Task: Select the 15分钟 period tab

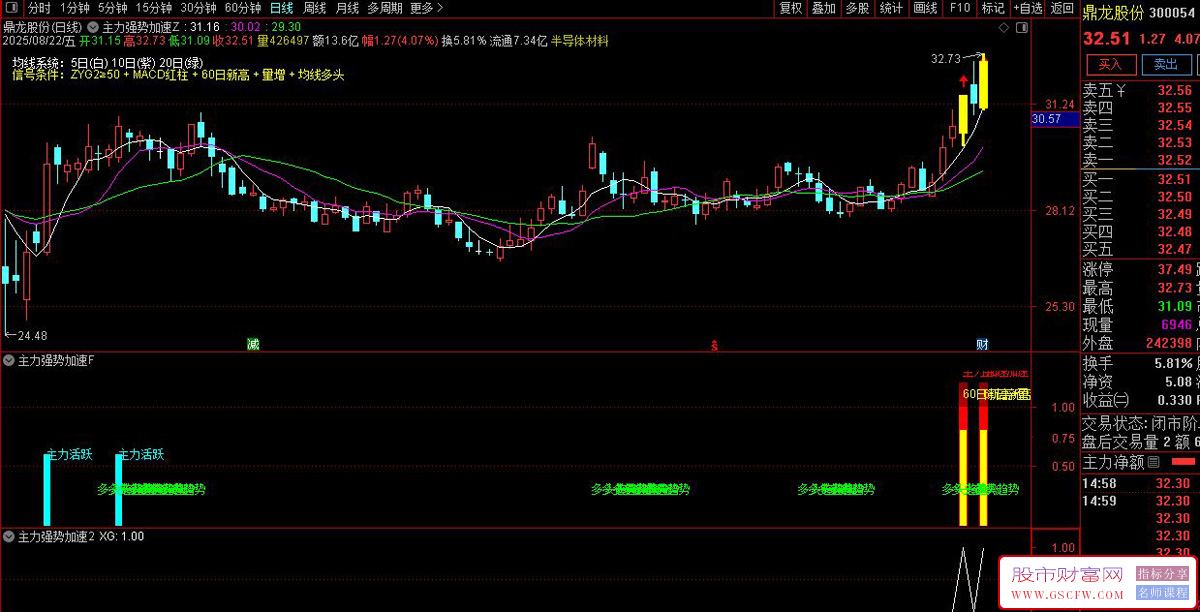Action: [x=153, y=8]
